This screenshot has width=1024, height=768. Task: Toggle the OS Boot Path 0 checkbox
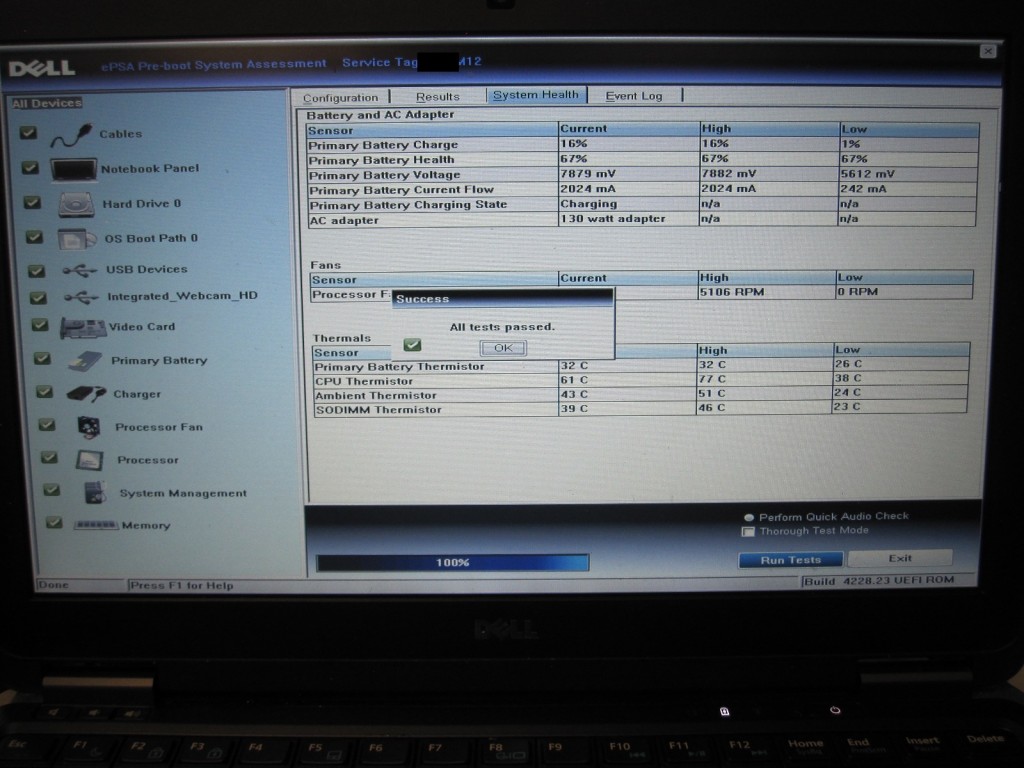pos(34,237)
